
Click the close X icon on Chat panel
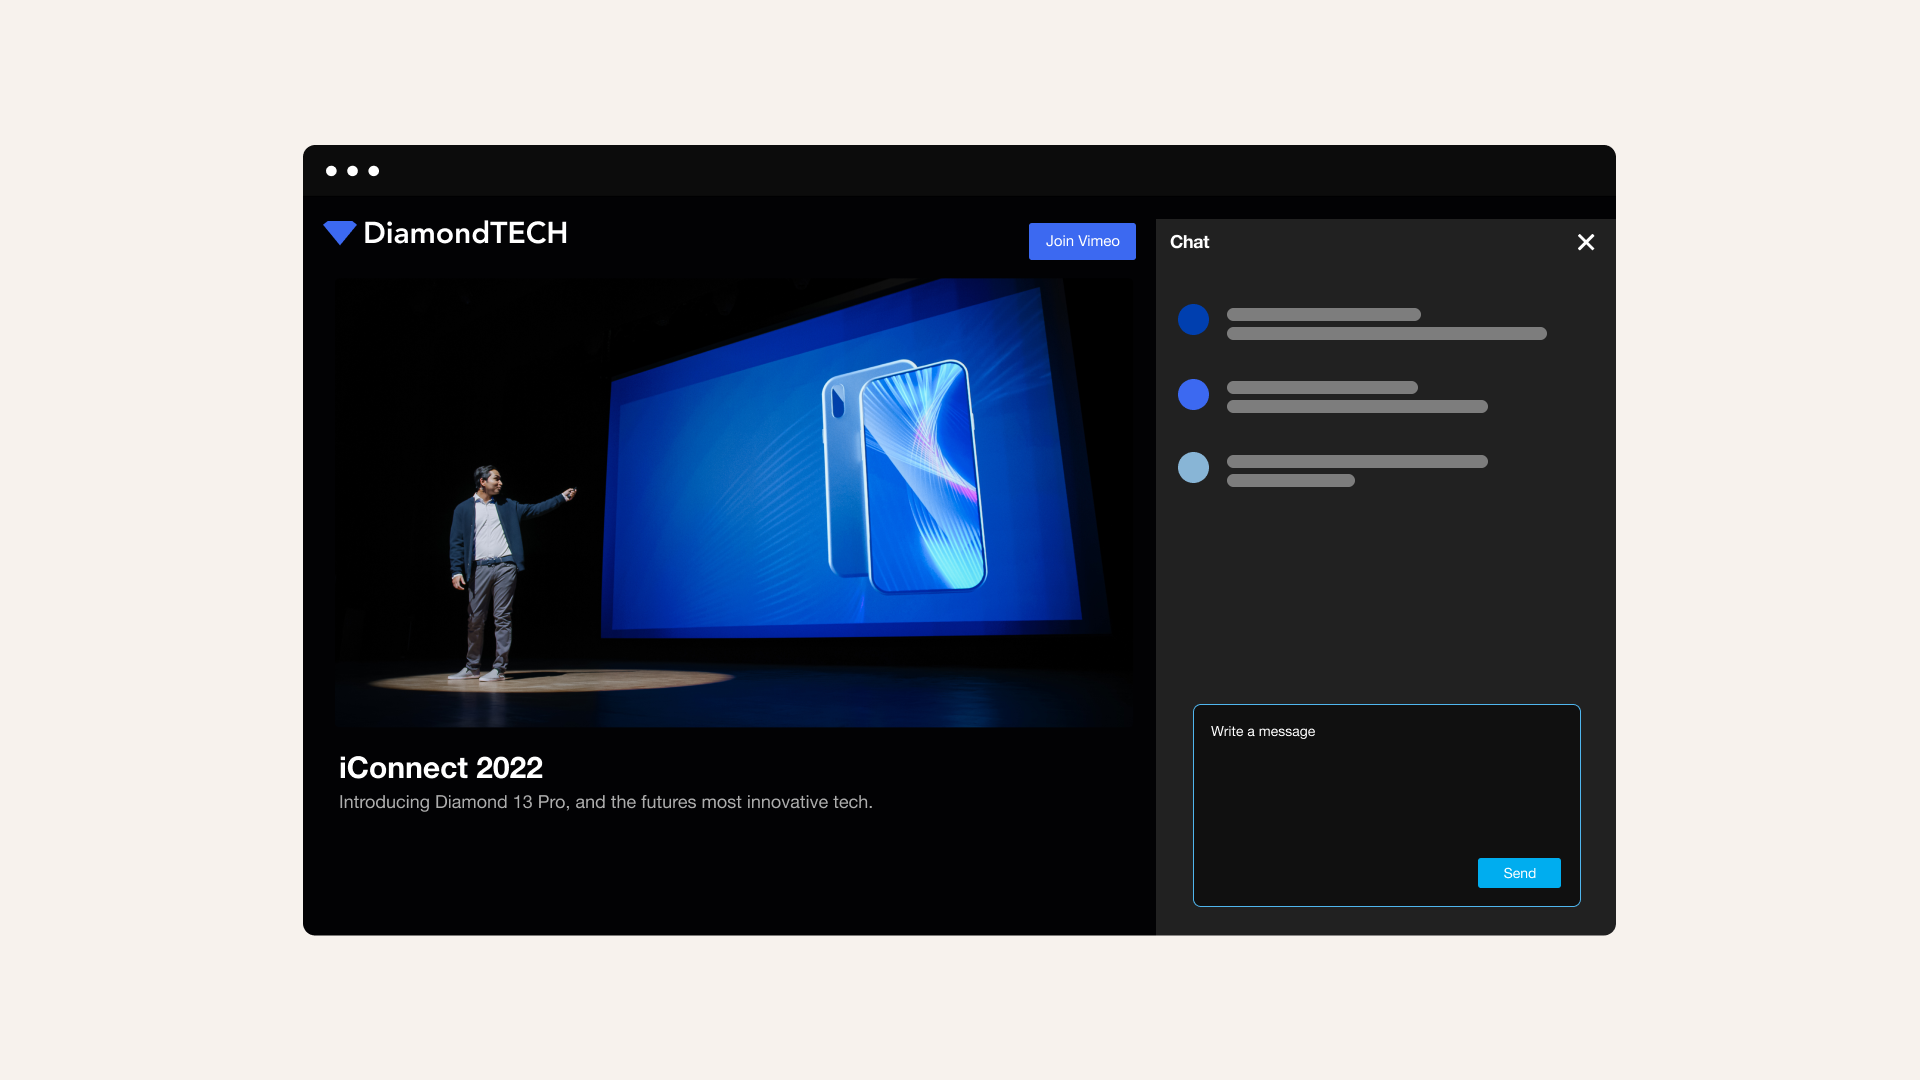pyautogui.click(x=1585, y=241)
